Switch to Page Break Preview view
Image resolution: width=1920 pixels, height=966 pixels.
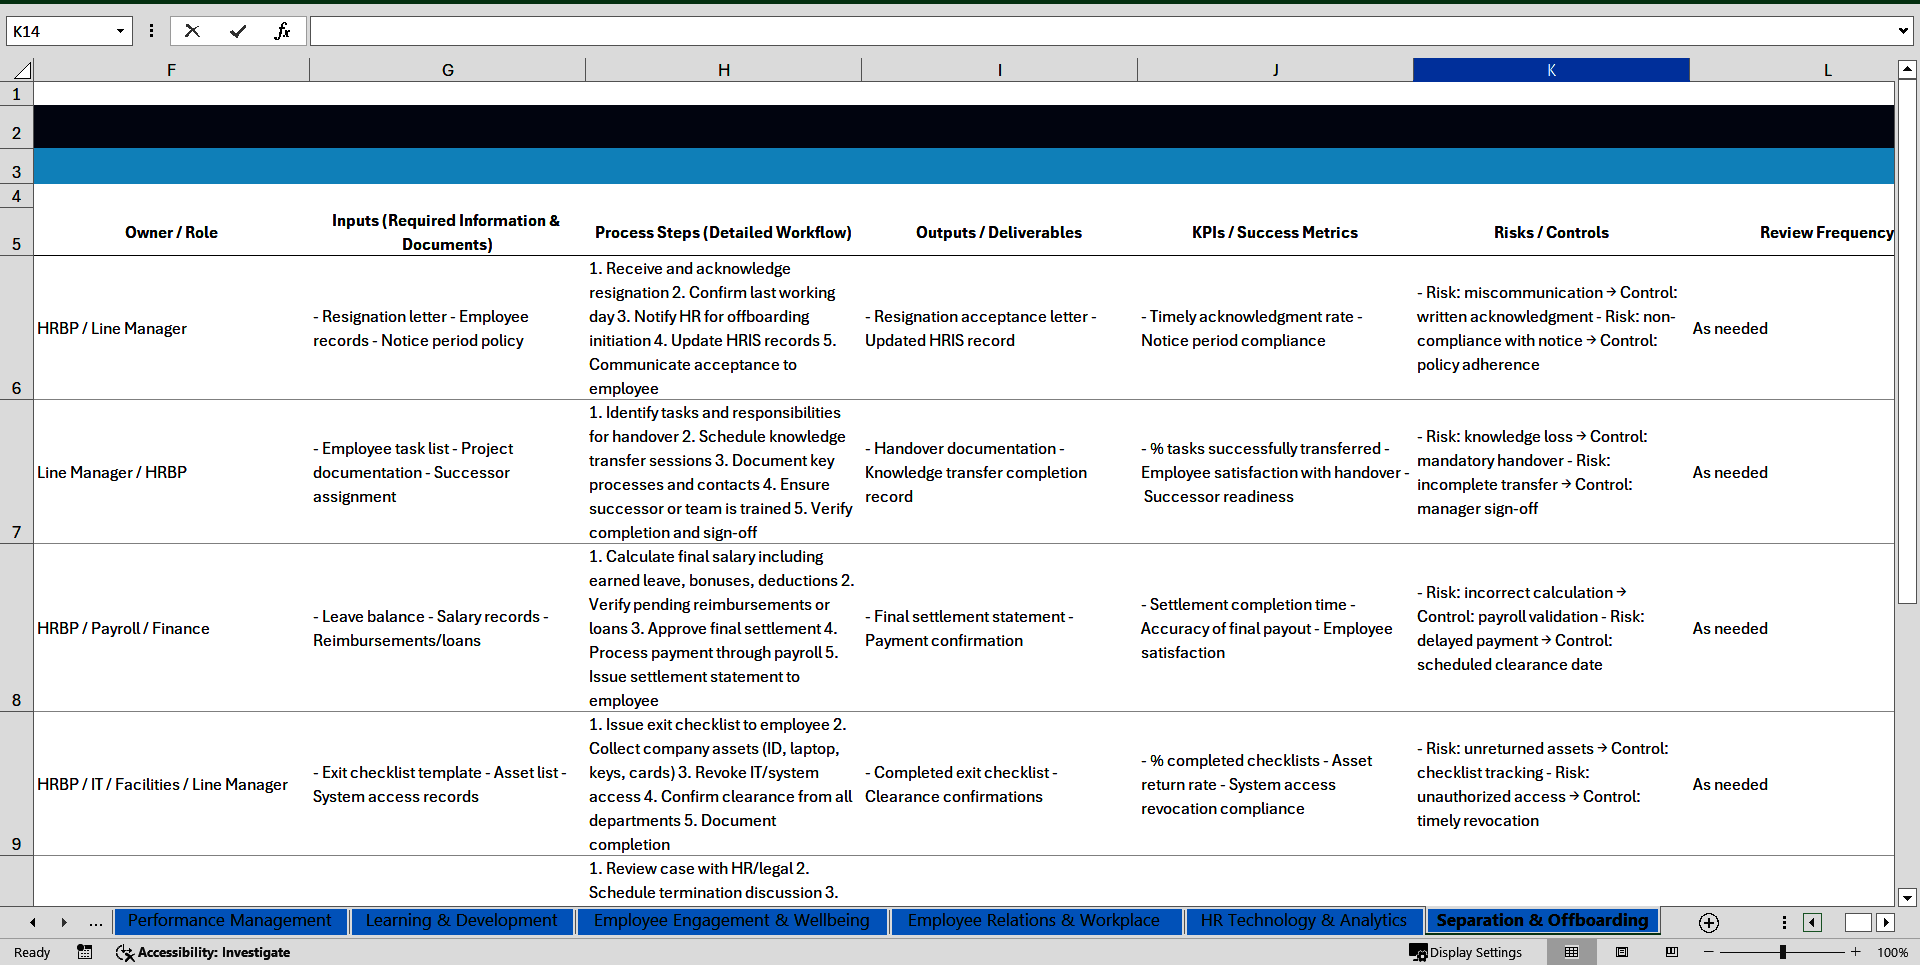tap(1672, 952)
